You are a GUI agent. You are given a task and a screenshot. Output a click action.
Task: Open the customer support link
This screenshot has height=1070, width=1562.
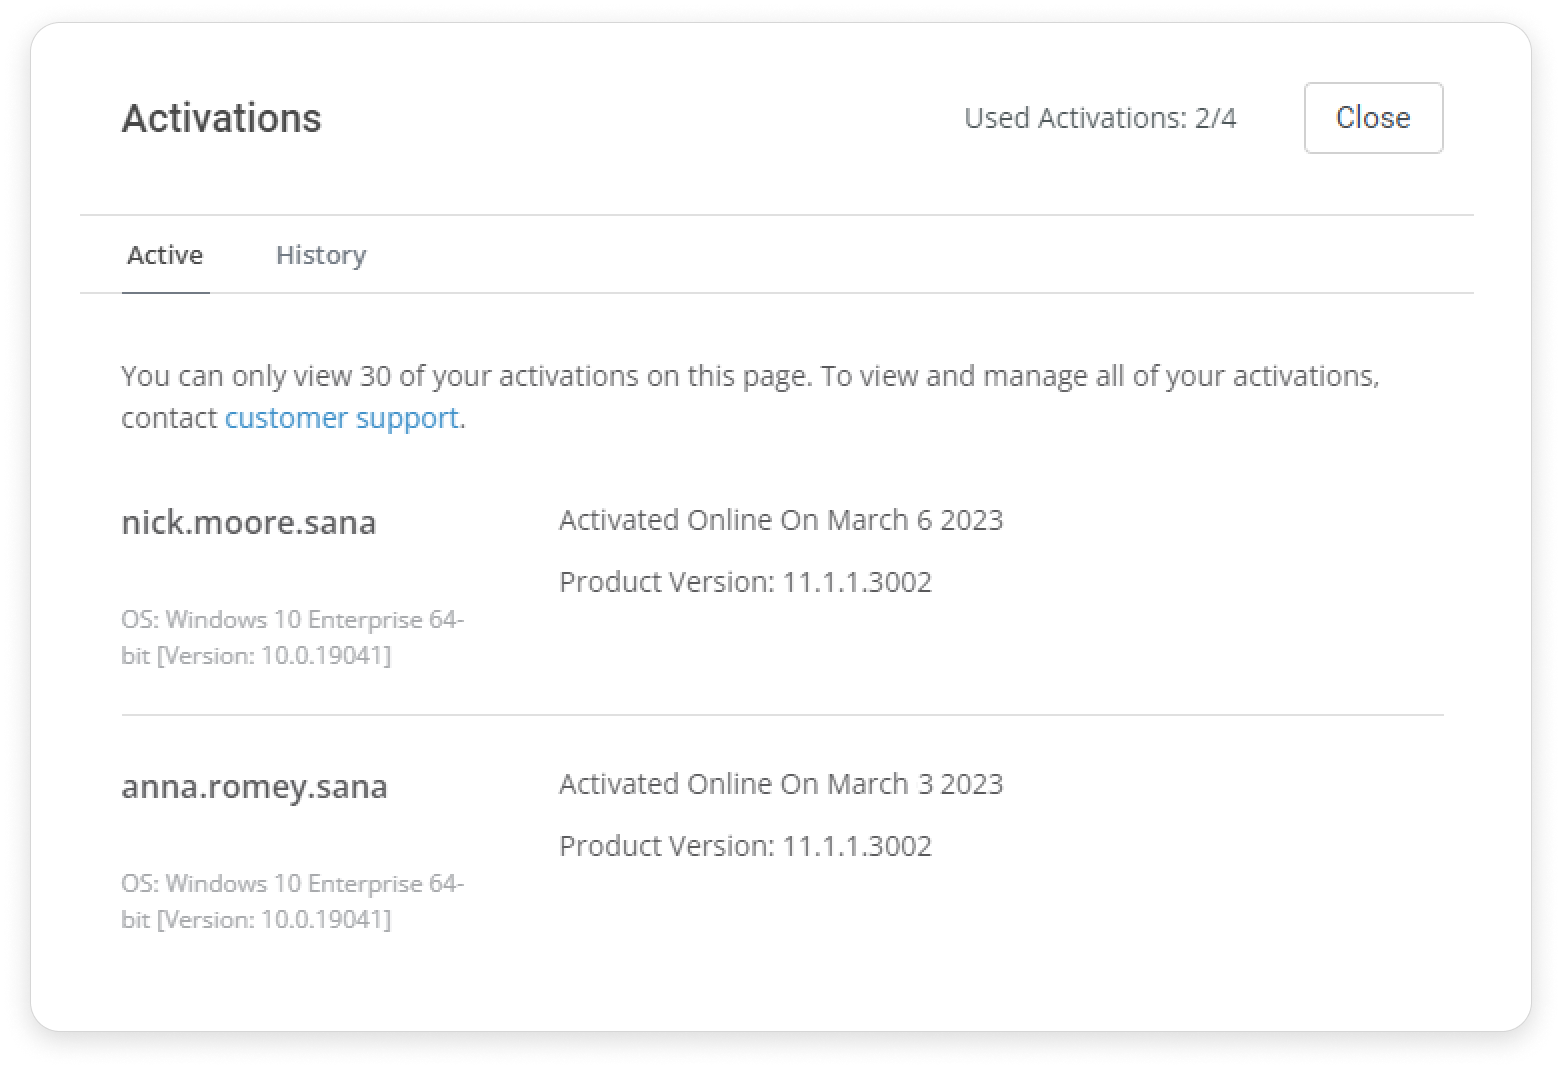pos(341,417)
